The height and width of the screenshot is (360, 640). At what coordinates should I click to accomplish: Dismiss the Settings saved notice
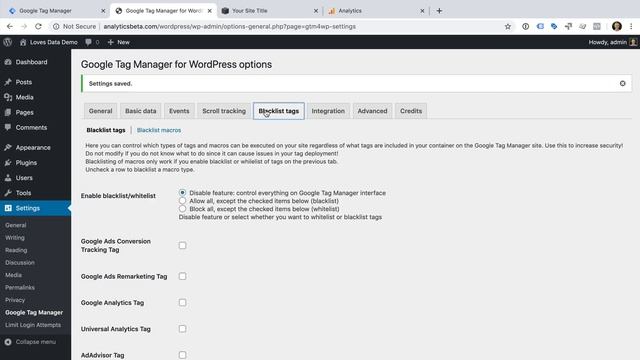622,83
